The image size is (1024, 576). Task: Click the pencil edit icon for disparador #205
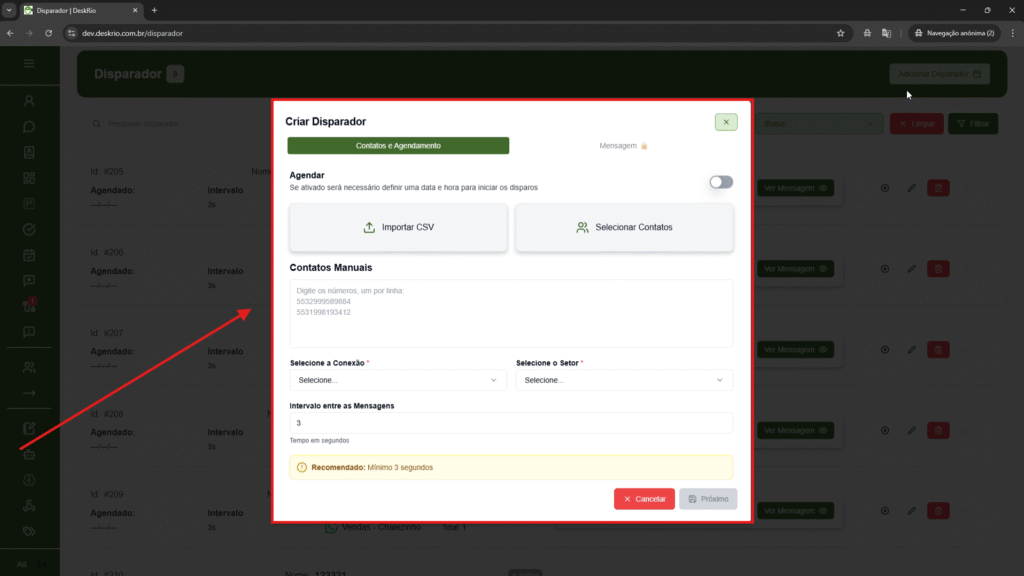point(911,188)
